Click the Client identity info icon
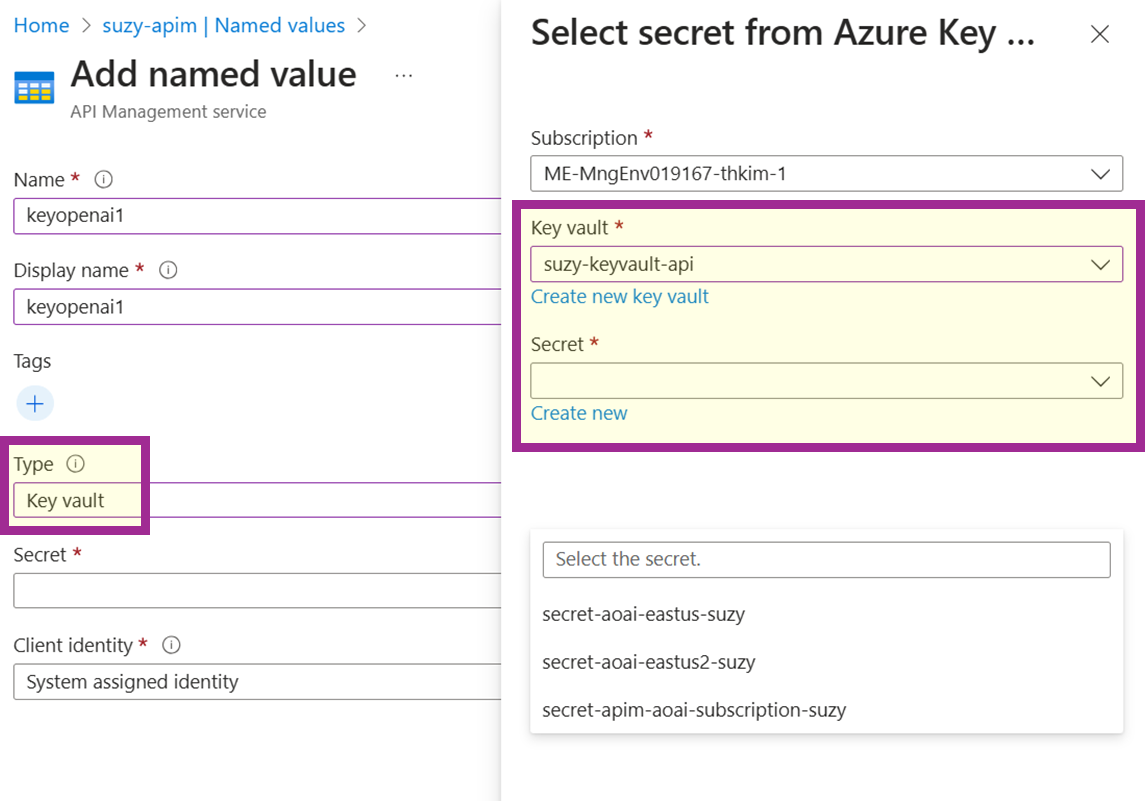This screenshot has height=801, width=1145. tap(171, 645)
